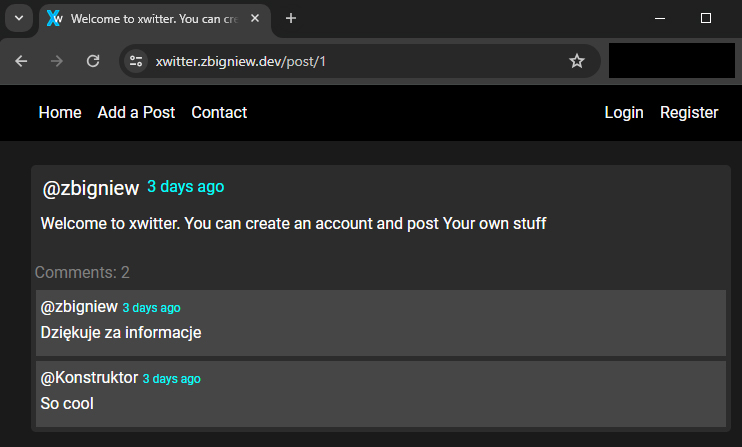742x447 pixels.
Task: Open the post author @zbigniew profile
Action: [90, 188]
